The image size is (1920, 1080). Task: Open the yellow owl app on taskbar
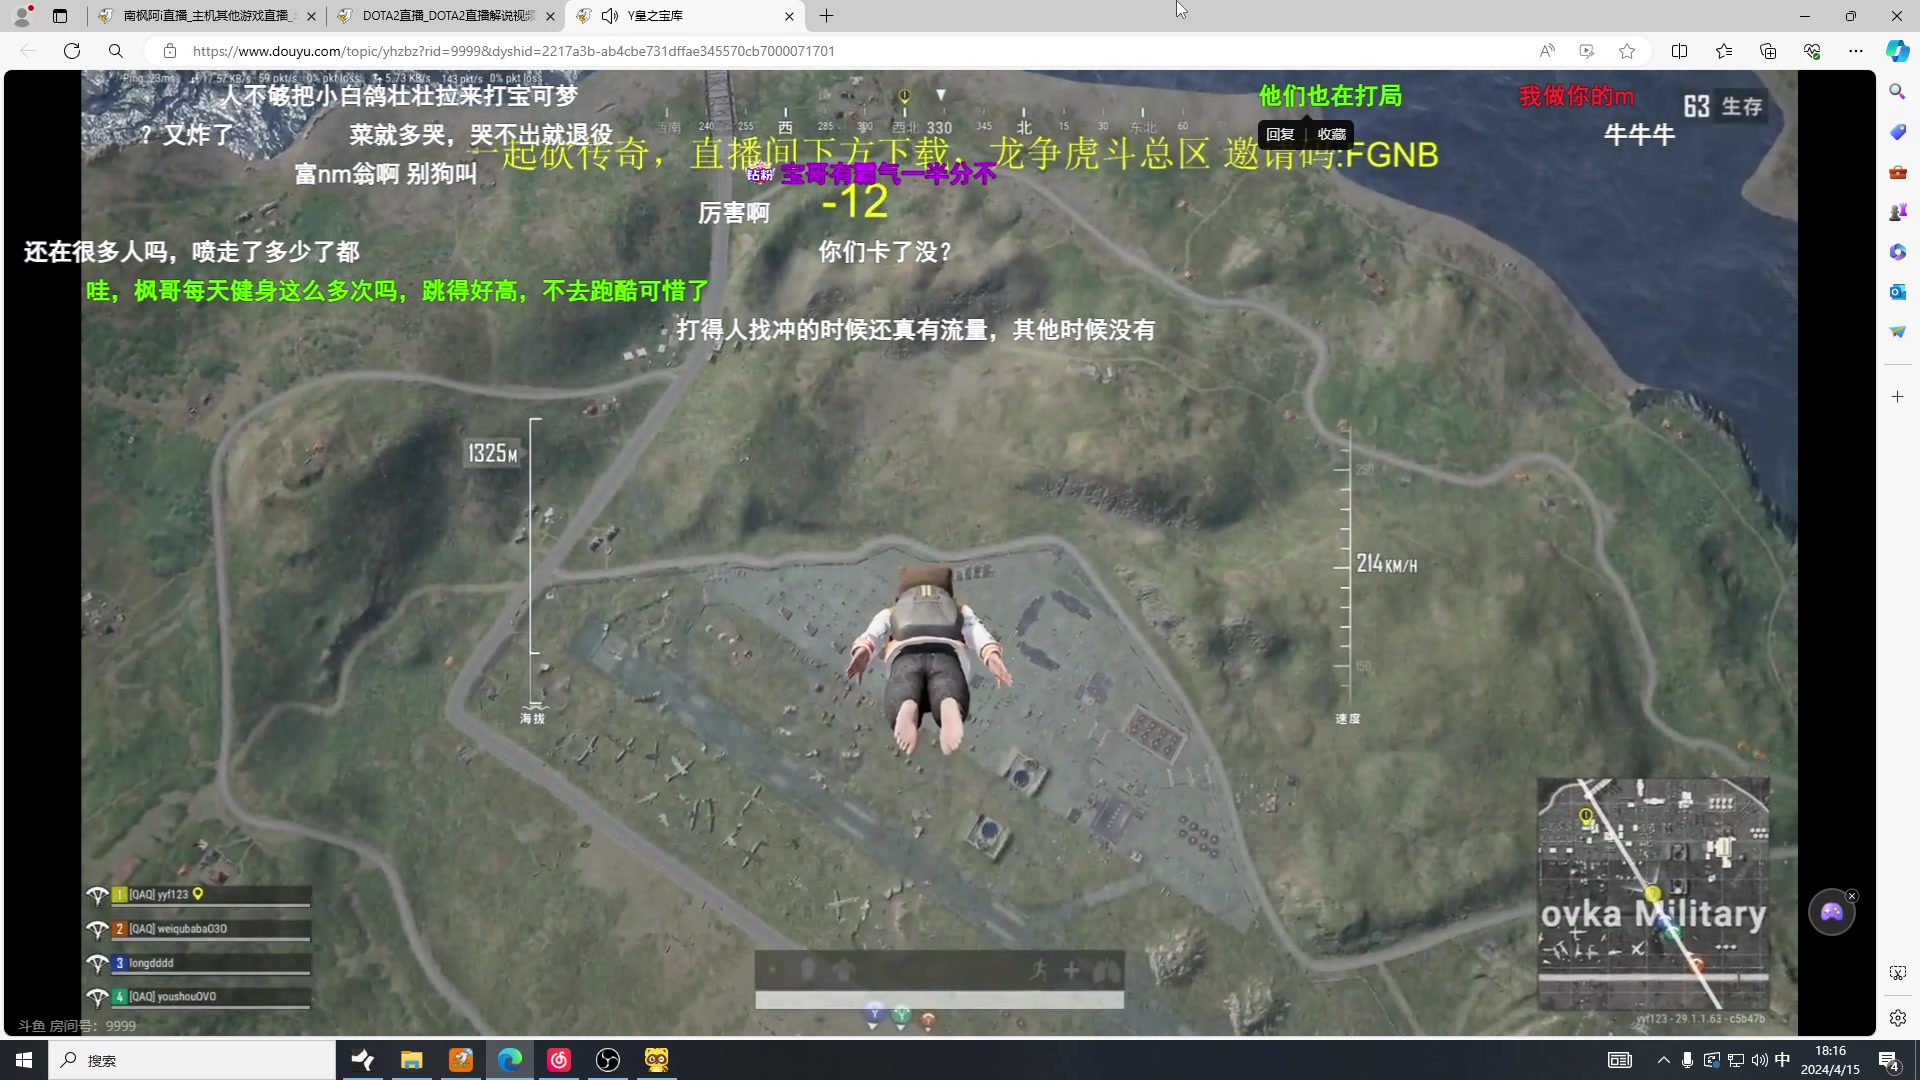click(x=657, y=1060)
